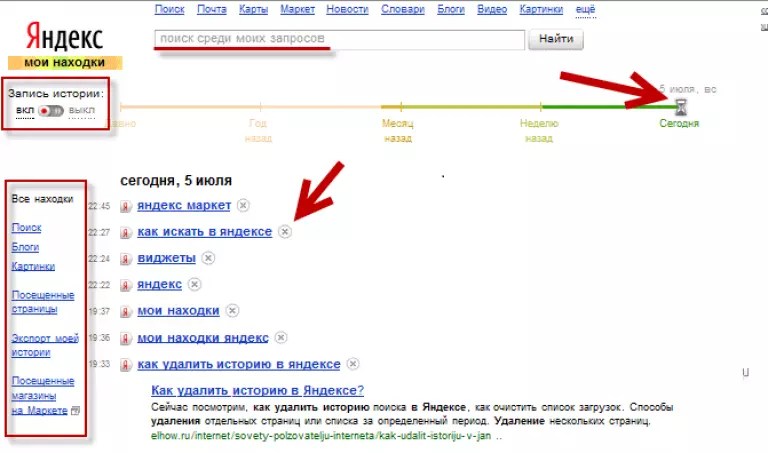
Task: Expand the 'ещё' services menu
Action: (x=585, y=9)
